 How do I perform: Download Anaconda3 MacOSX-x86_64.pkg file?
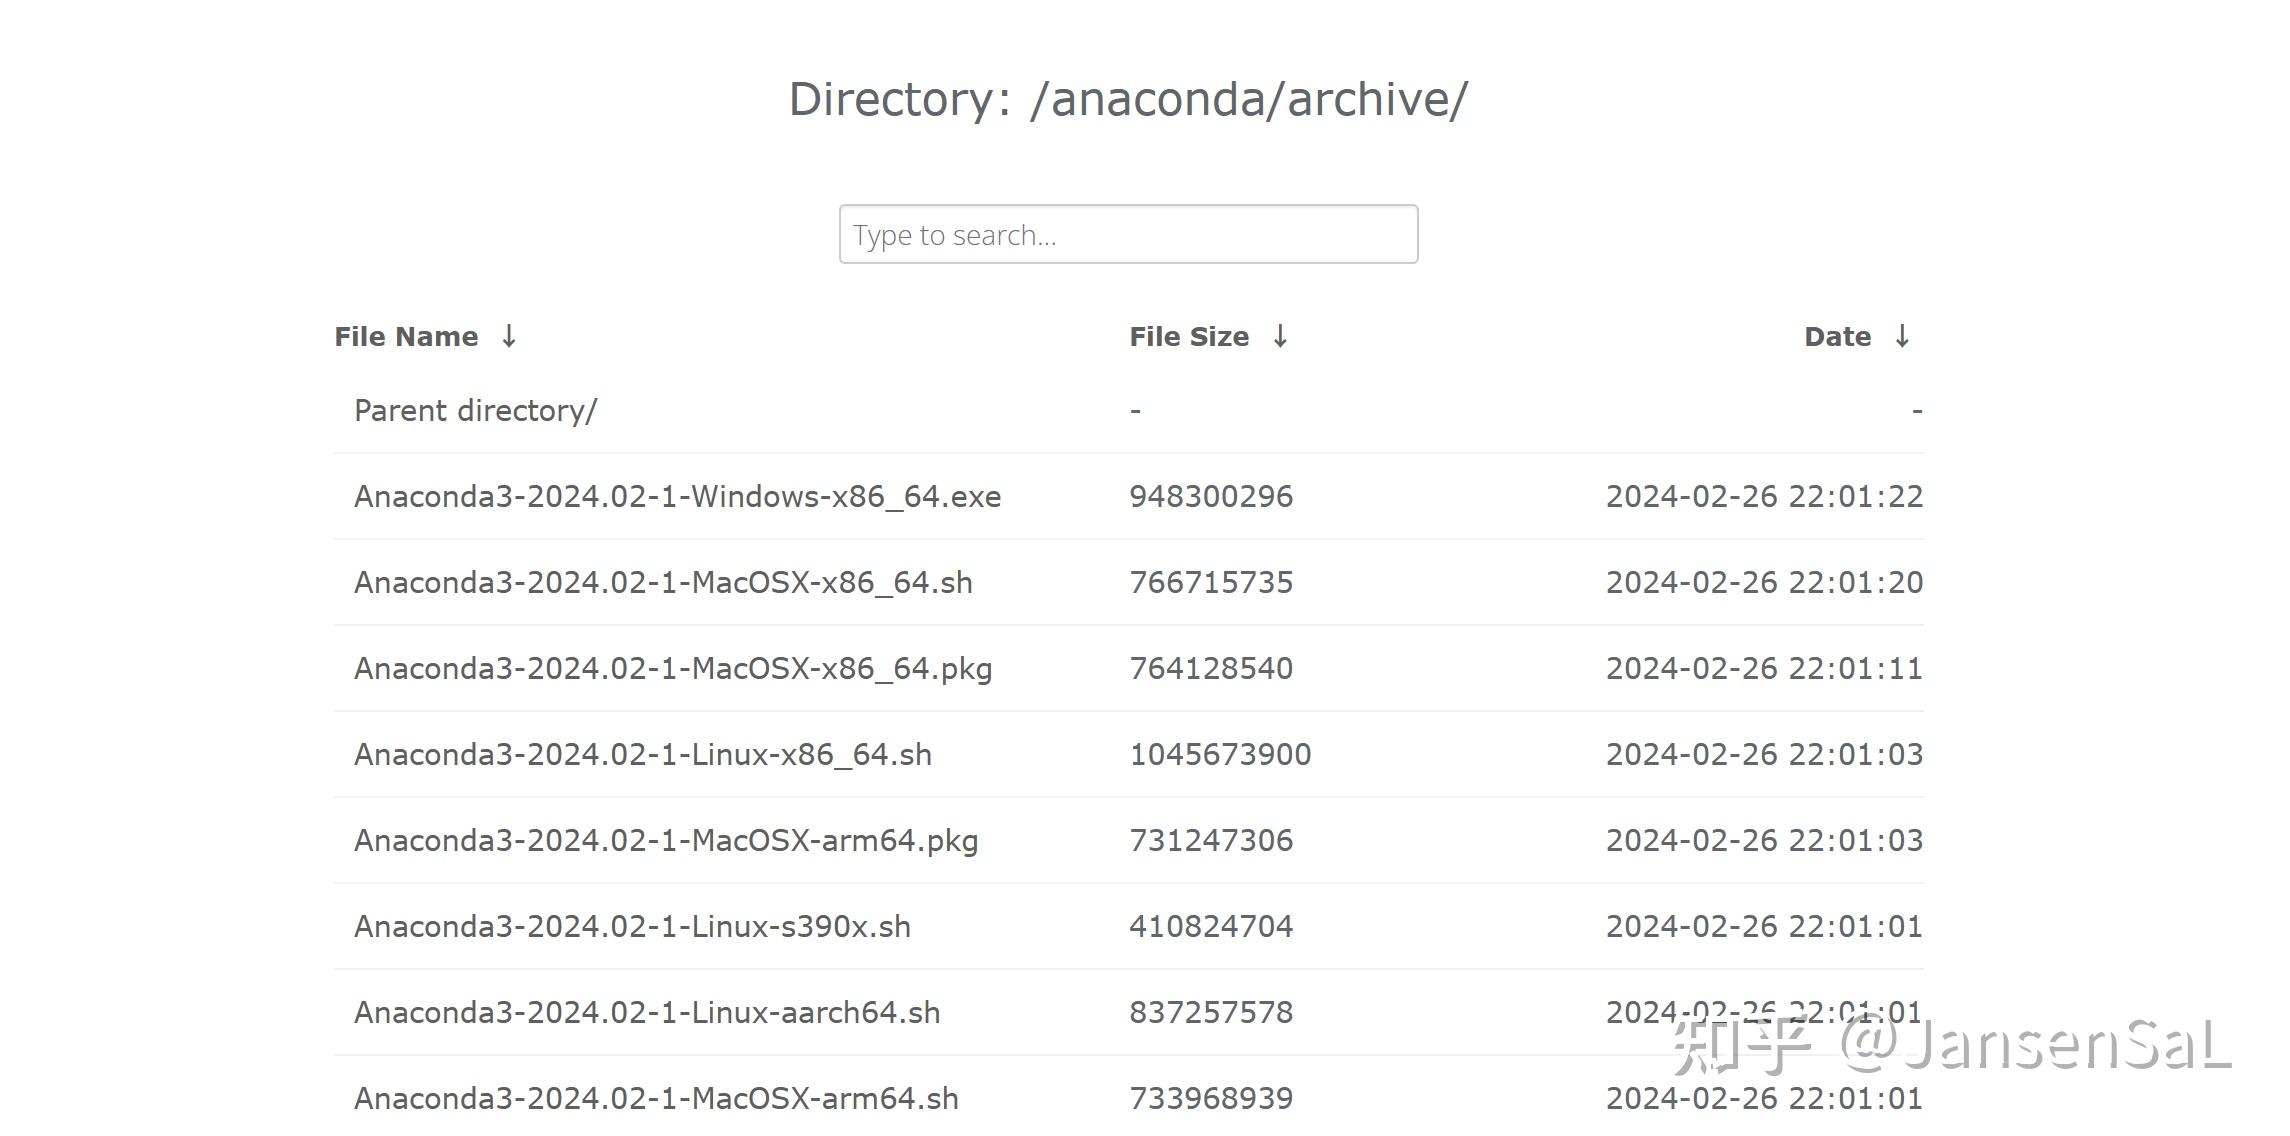(x=673, y=669)
